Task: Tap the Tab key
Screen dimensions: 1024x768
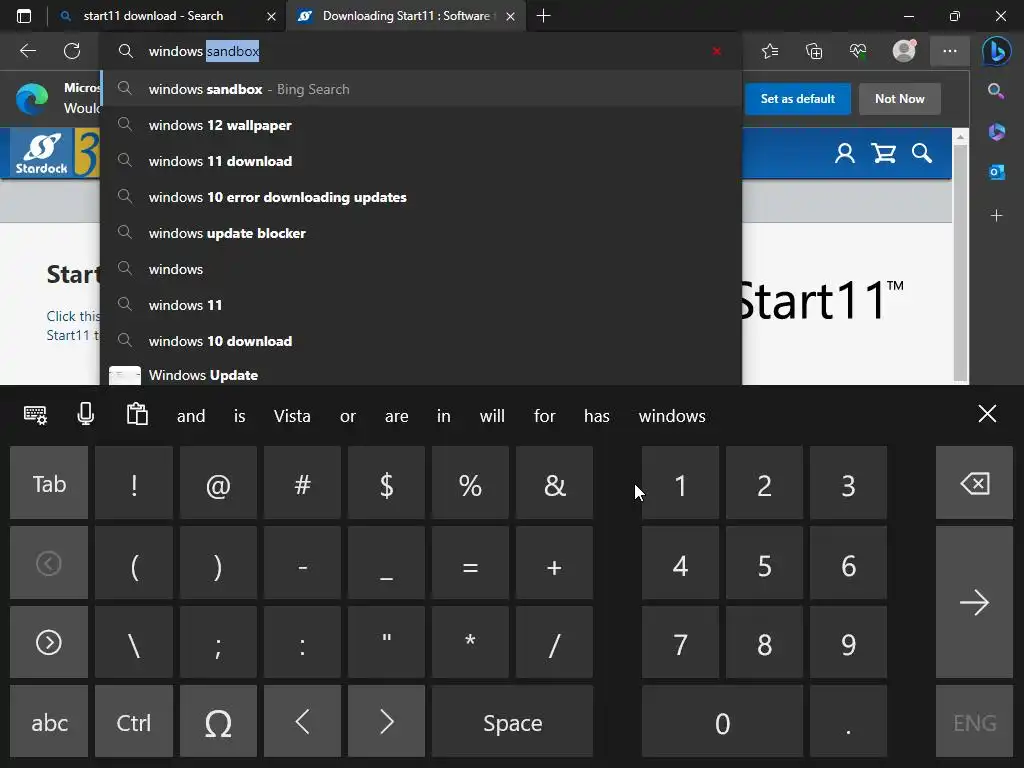Action: 49,483
